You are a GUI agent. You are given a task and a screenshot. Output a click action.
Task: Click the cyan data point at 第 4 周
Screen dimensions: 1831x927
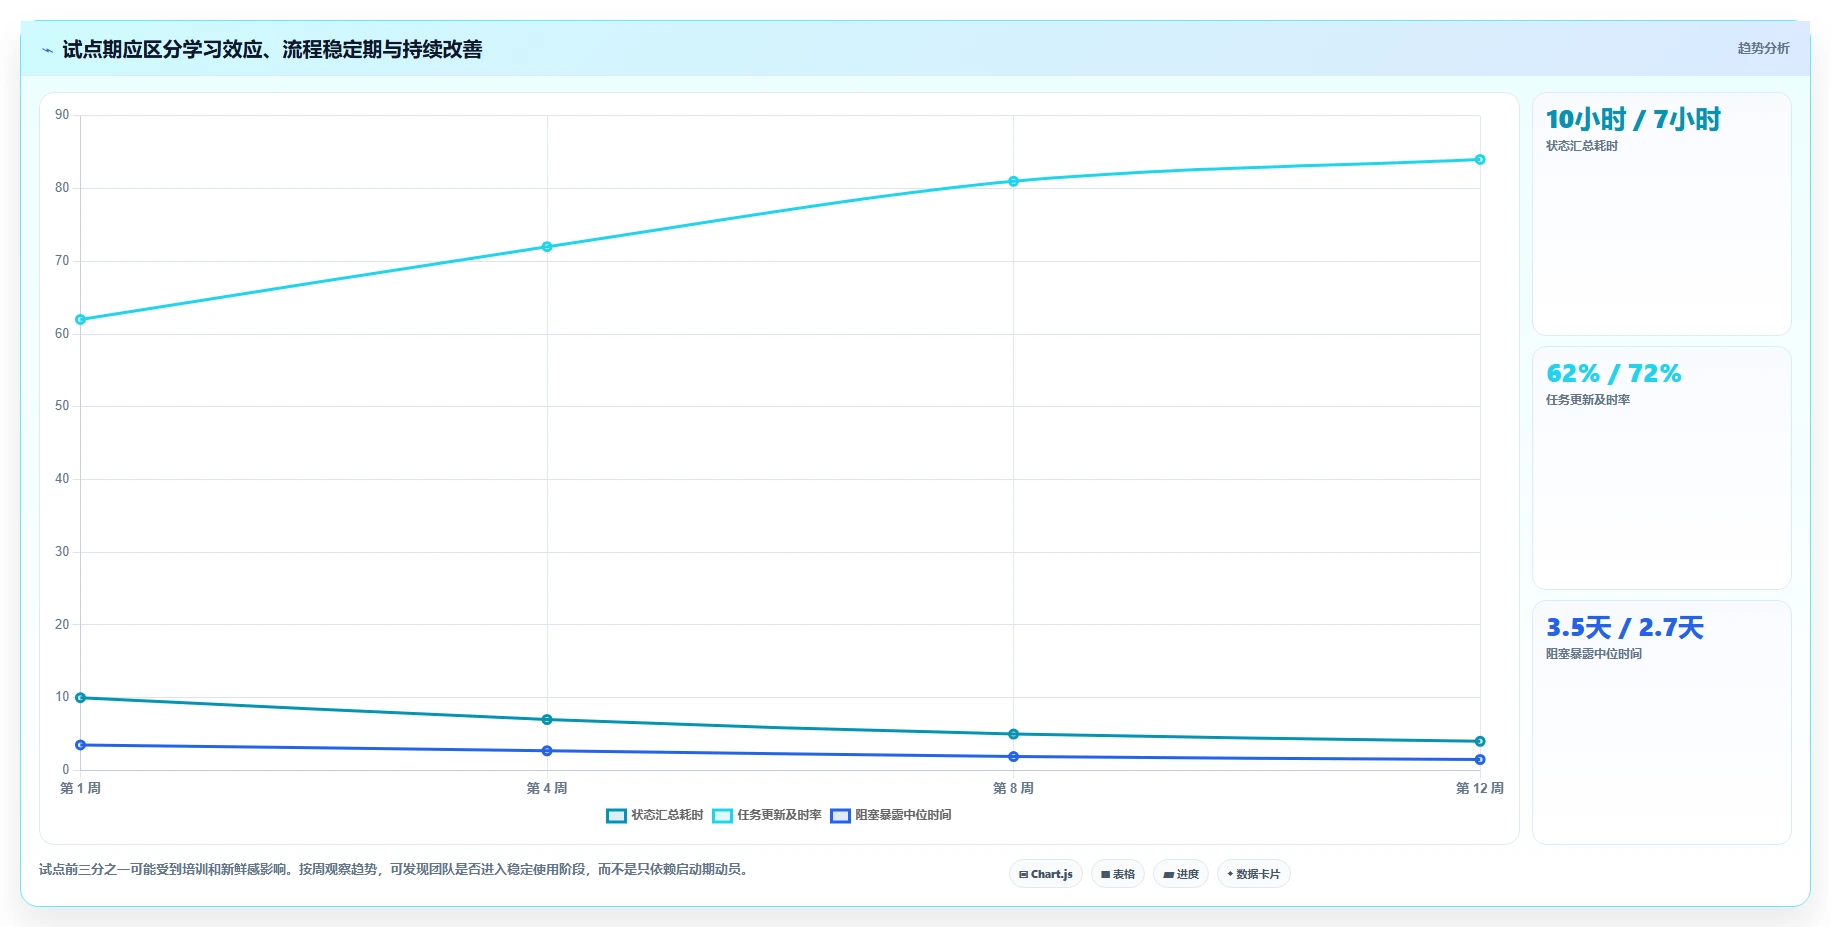tap(547, 247)
